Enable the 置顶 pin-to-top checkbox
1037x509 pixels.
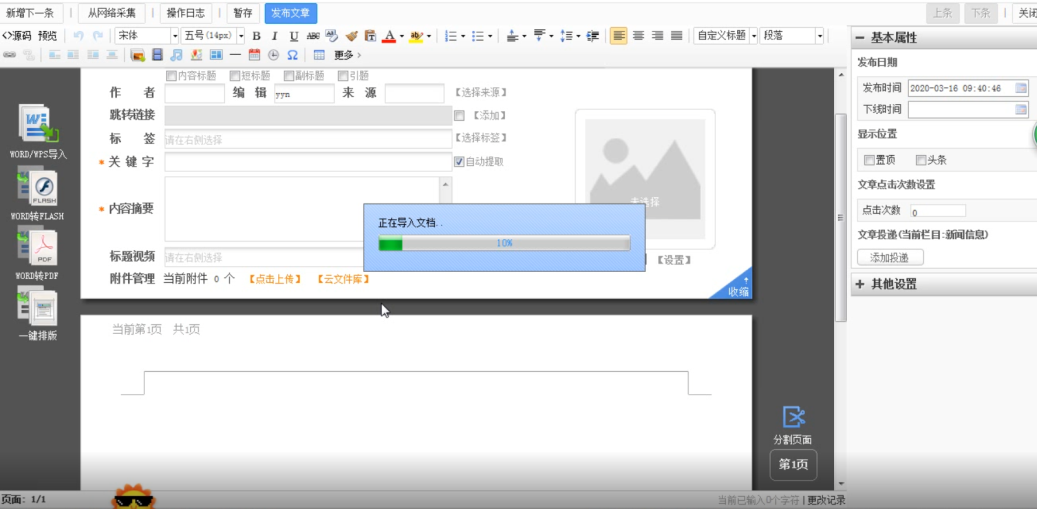click(x=868, y=160)
